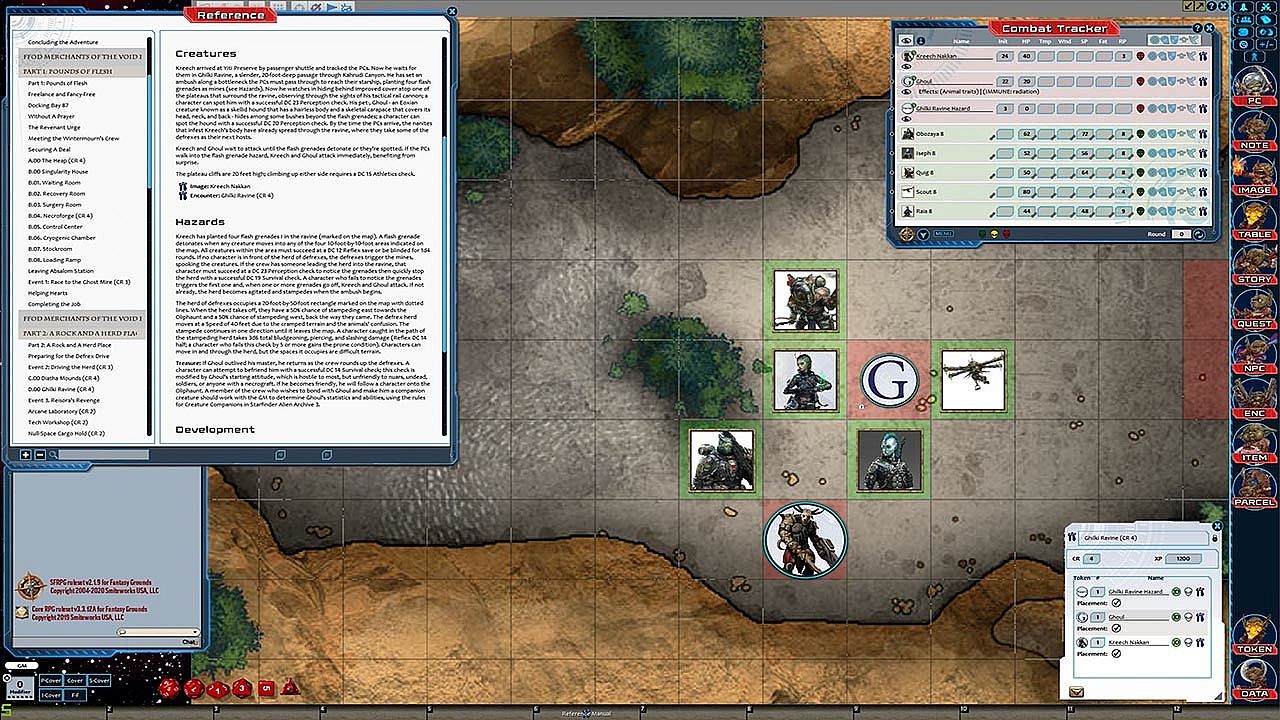Open the DATA library sidebar button

click(1254, 680)
